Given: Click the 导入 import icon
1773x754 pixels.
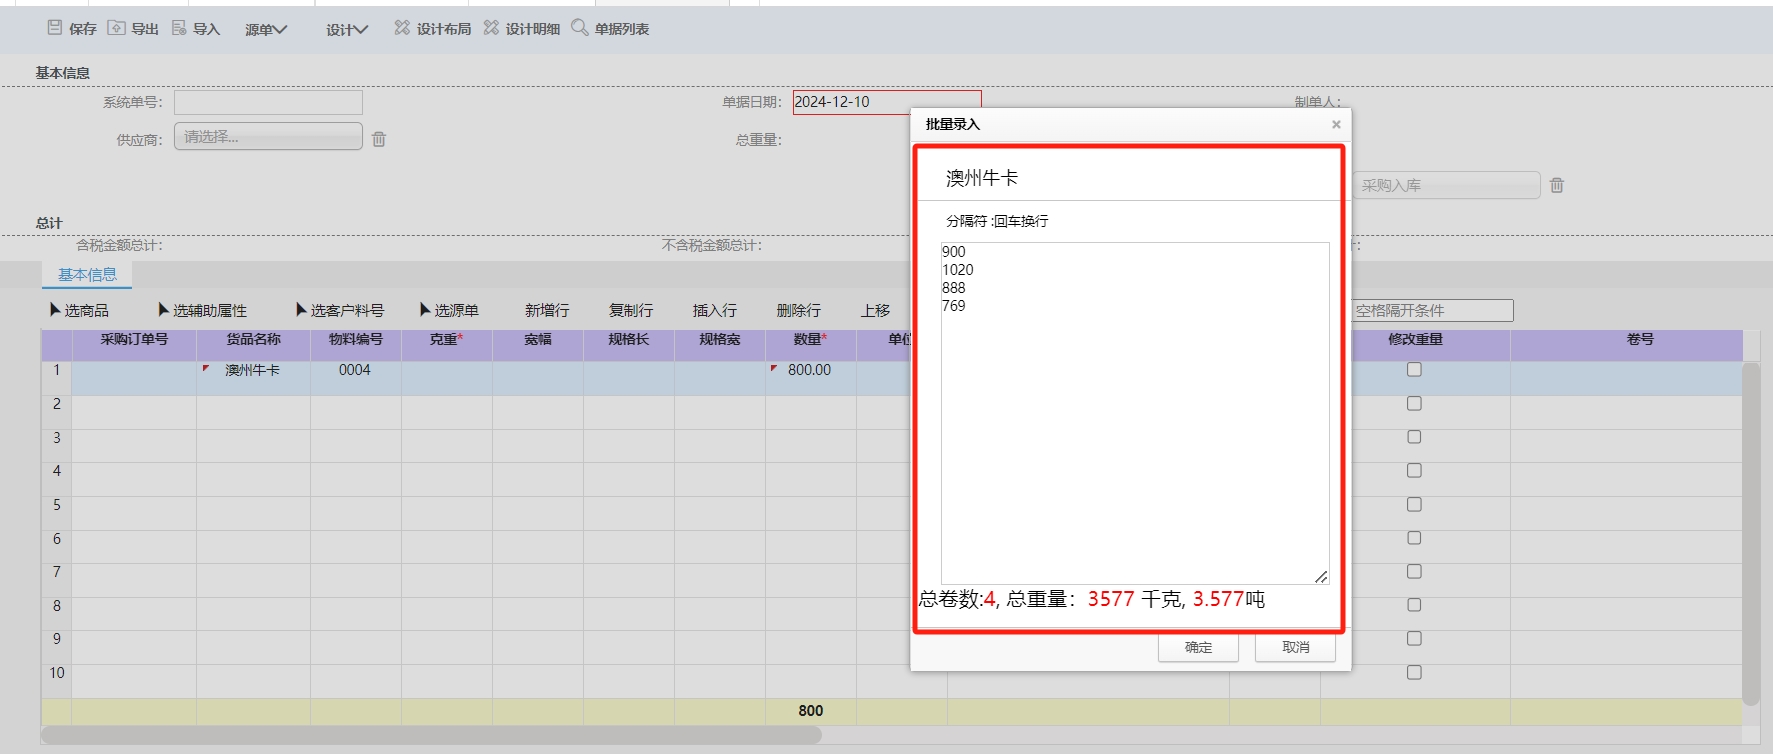Looking at the screenshot, I should coord(179,28).
